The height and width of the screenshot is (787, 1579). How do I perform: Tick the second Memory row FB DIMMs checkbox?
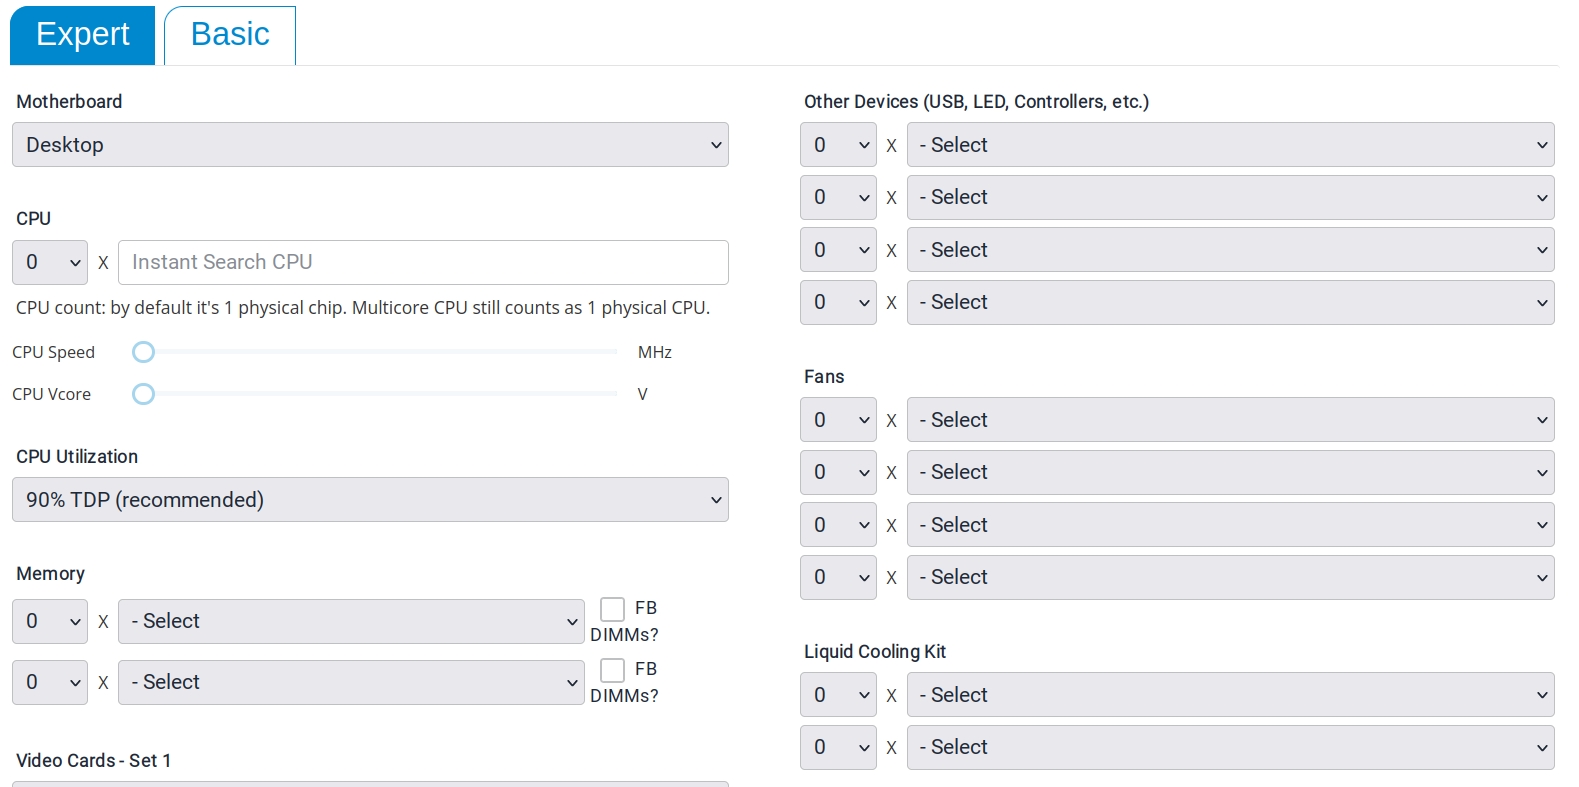(613, 670)
